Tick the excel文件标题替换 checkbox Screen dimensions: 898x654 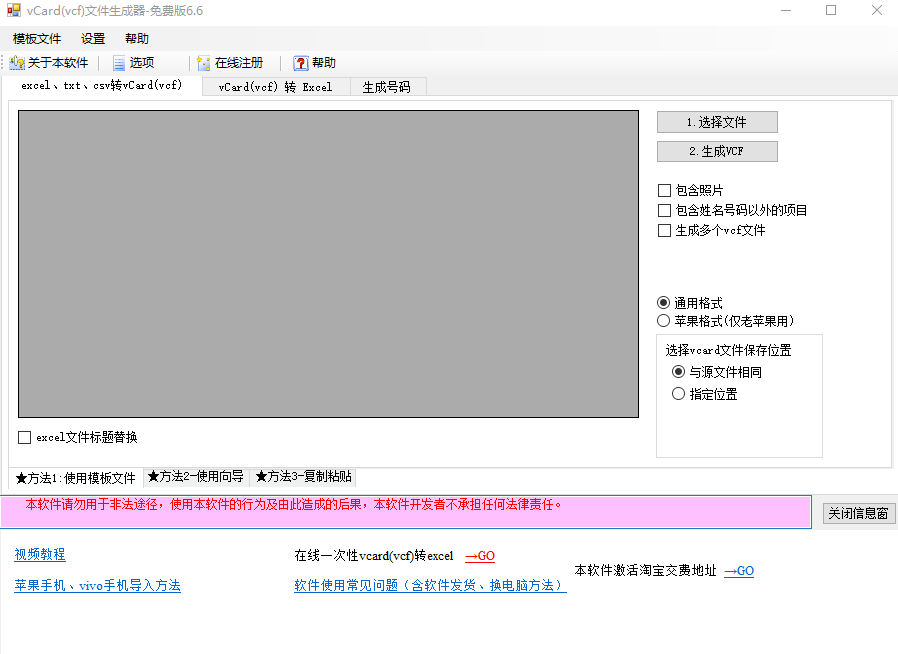click(x=25, y=437)
